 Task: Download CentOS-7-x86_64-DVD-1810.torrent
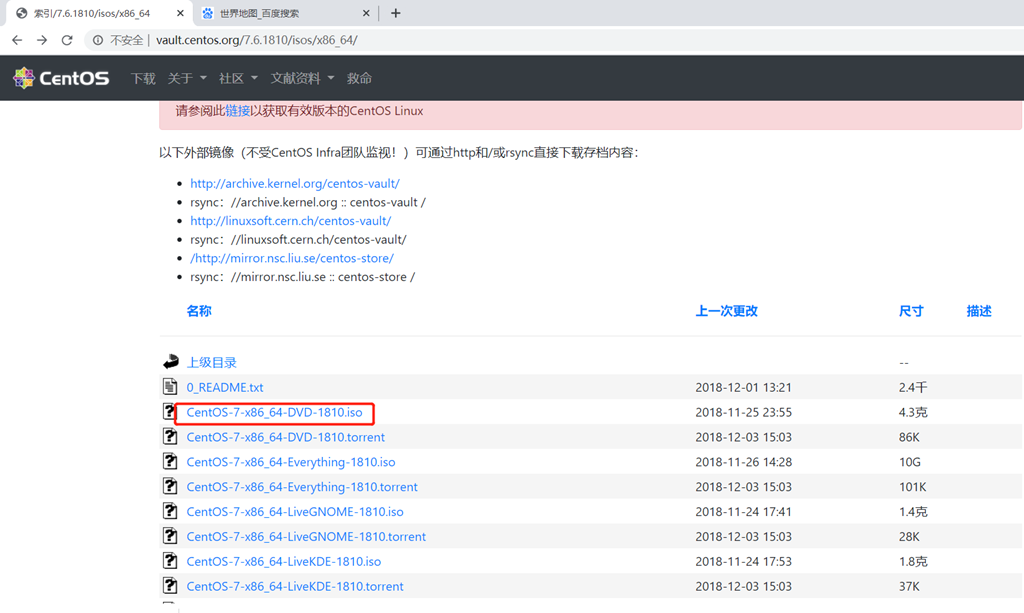coord(285,437)
